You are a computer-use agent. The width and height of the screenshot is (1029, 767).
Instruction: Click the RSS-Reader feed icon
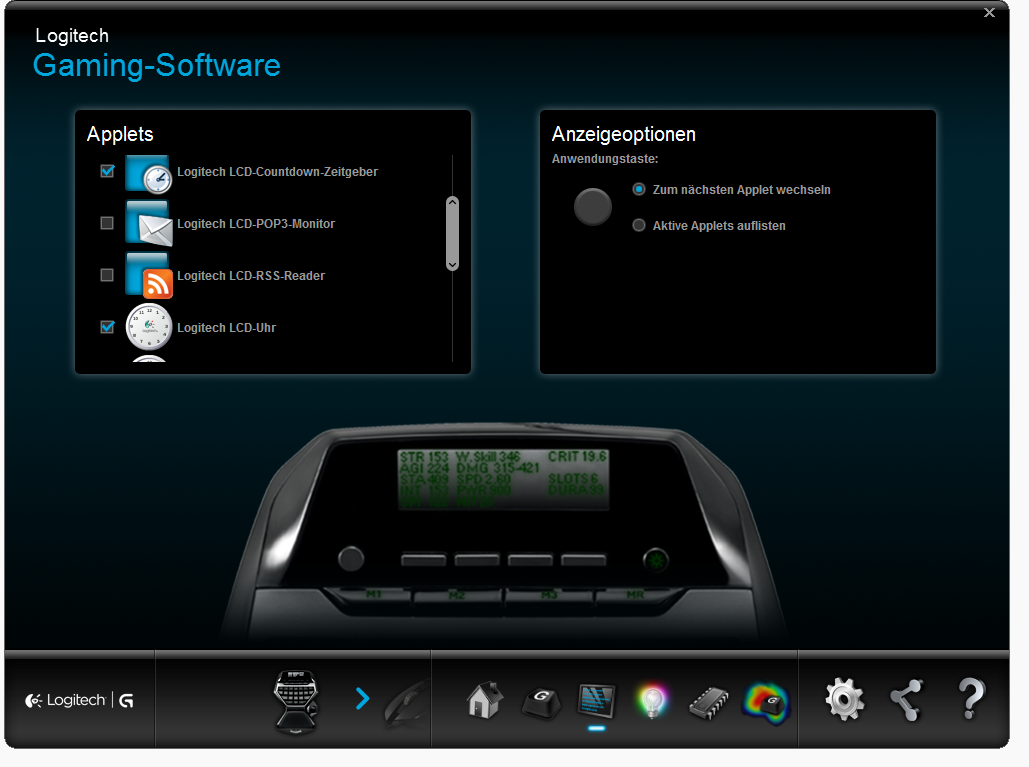pos(149,276)
